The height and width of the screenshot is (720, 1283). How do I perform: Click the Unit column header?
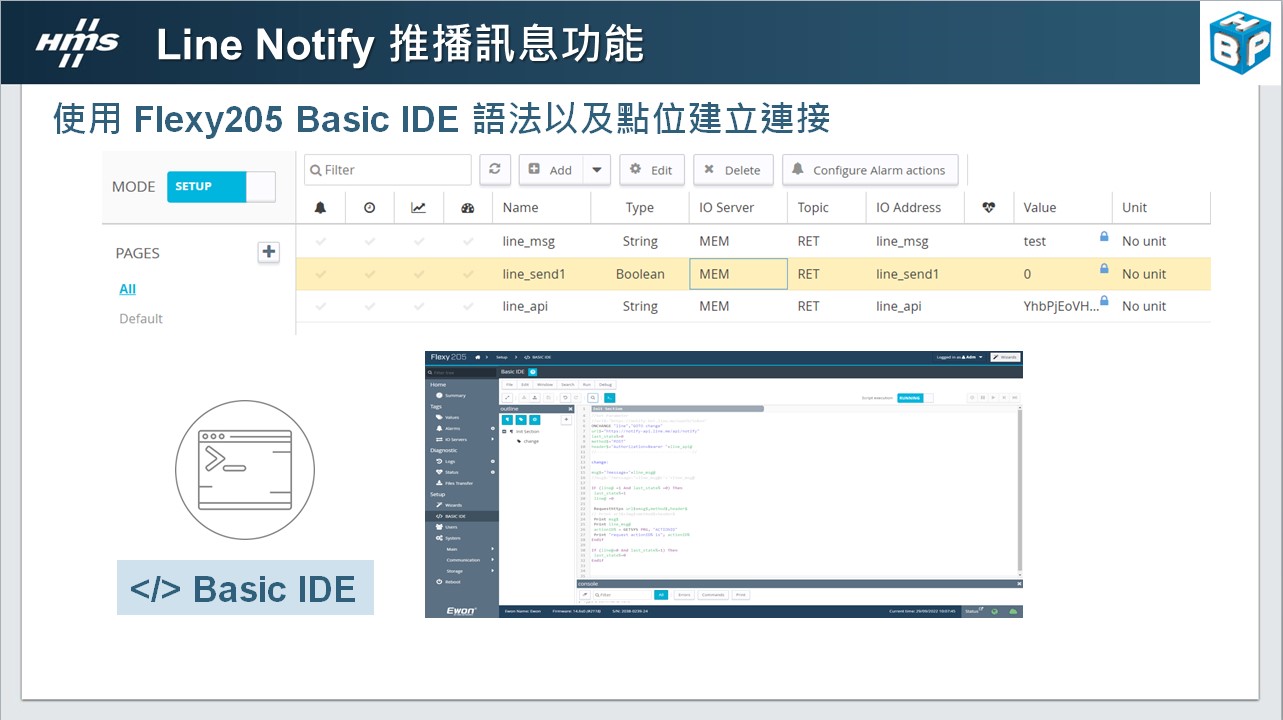pyautogui.click(x=1134, y=208)
